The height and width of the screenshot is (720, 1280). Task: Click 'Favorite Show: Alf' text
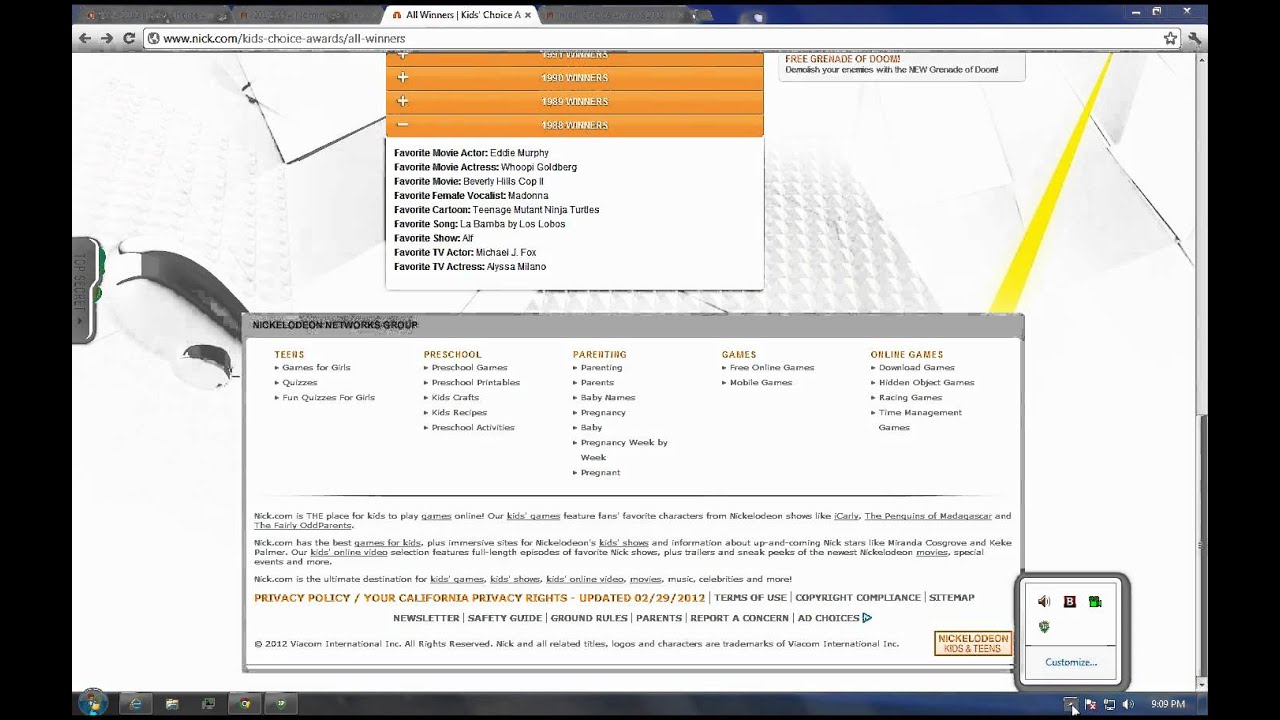pos(434,238)
